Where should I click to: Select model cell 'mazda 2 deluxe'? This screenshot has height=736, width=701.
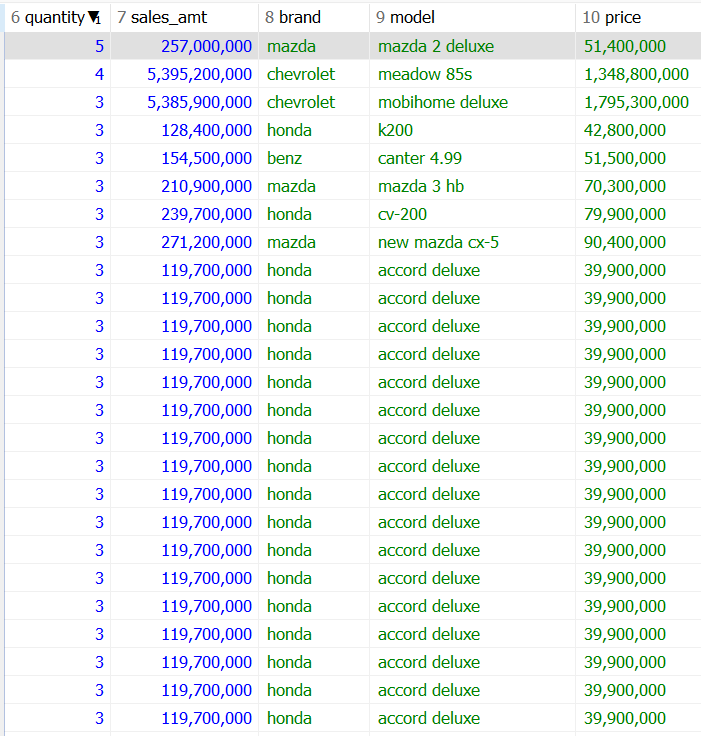click(472, 46)
